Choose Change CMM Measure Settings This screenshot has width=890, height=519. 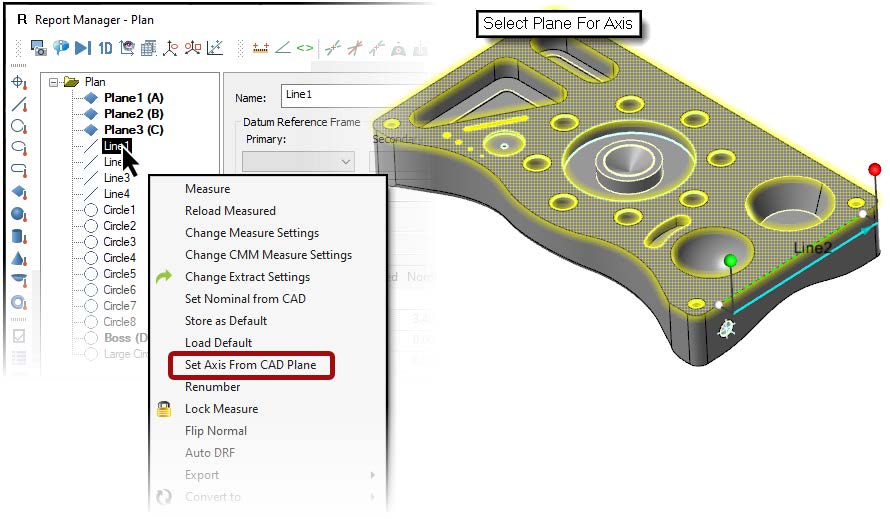point(268,255)
